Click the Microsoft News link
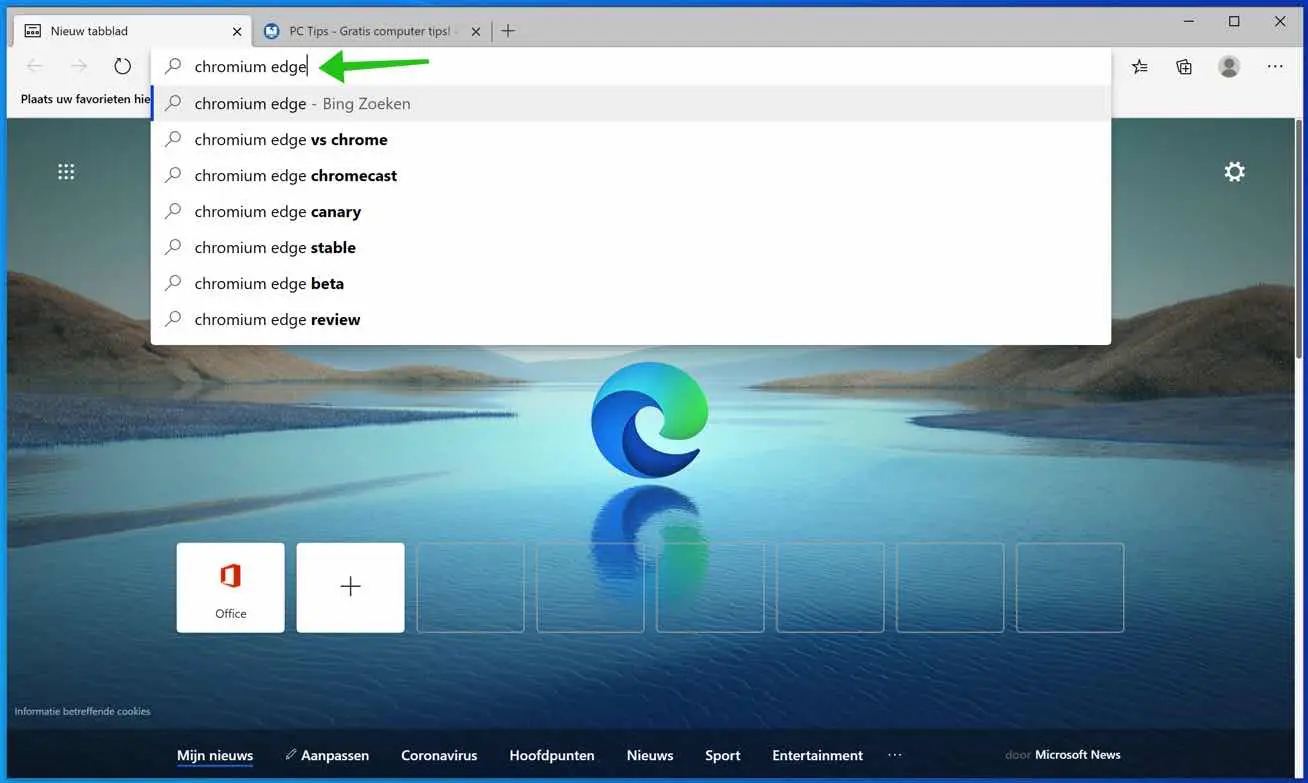The height and width of the screenshot is (783, 1308). [x=1077, y=755]
